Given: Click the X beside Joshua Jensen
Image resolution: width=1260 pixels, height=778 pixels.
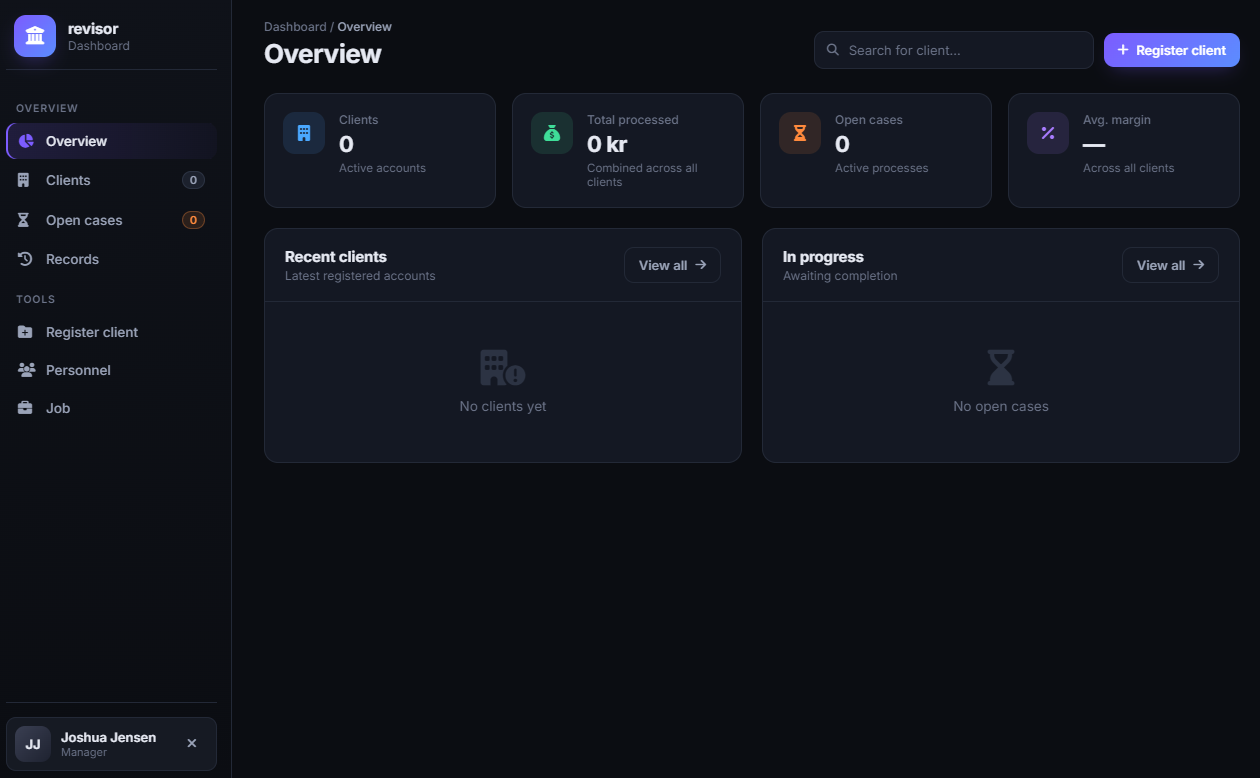Looking at the screenshot, I should [192, 744].
